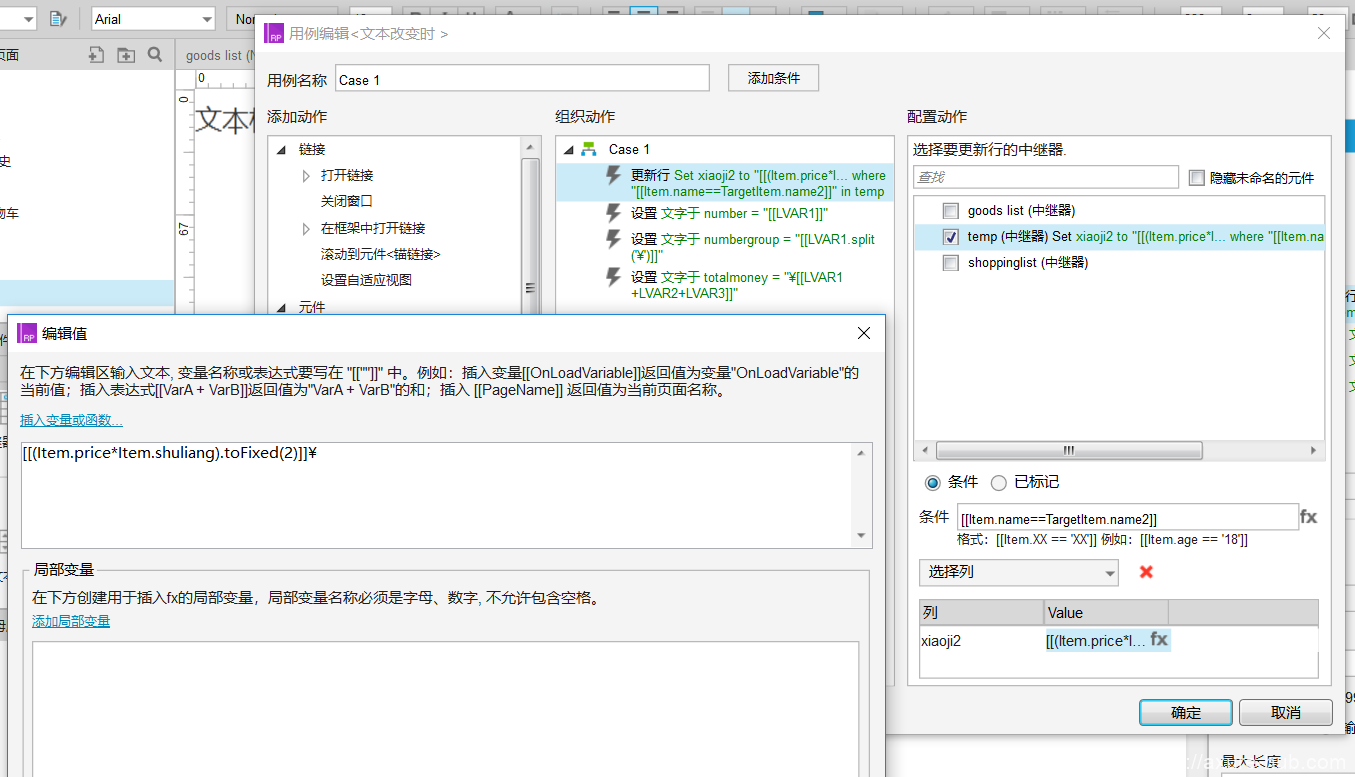Select 设置自适应视图 action
This screenshot has width=1355, height=777.
(366, 280)
